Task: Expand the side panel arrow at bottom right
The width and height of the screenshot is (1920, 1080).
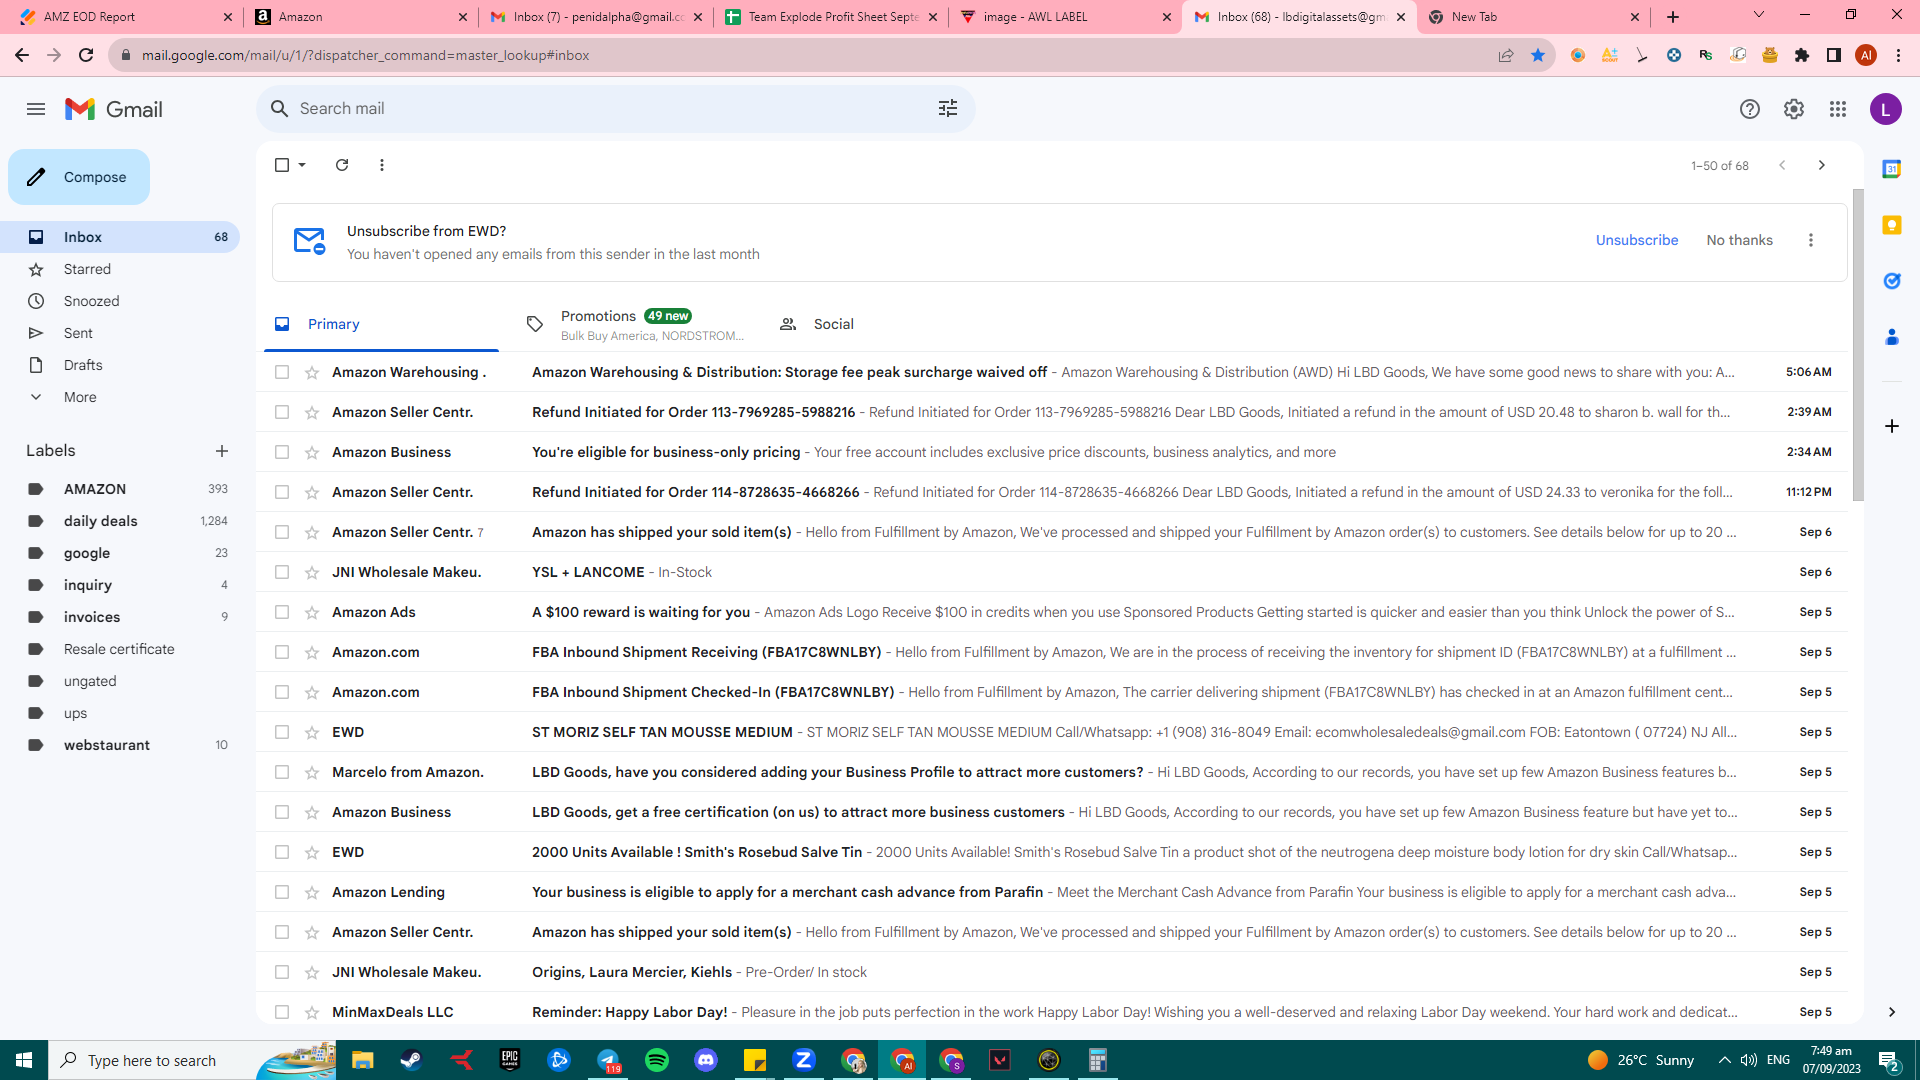Action: (x=1891, y=1012)
